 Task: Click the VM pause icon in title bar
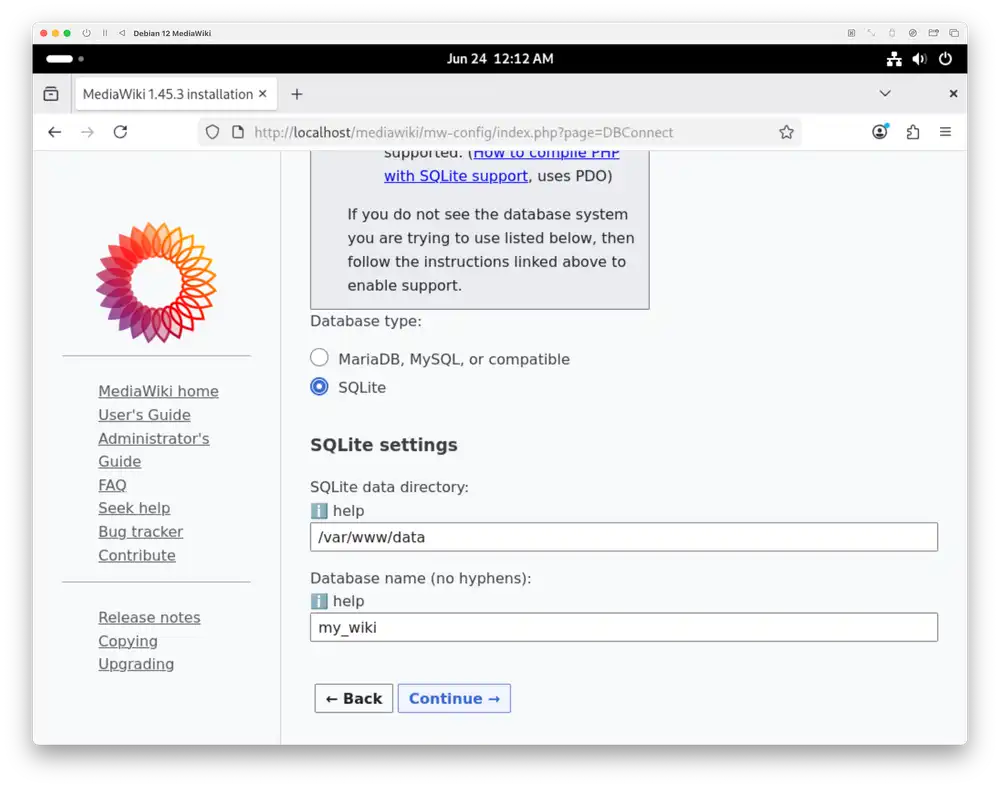(x=105, y=33)
